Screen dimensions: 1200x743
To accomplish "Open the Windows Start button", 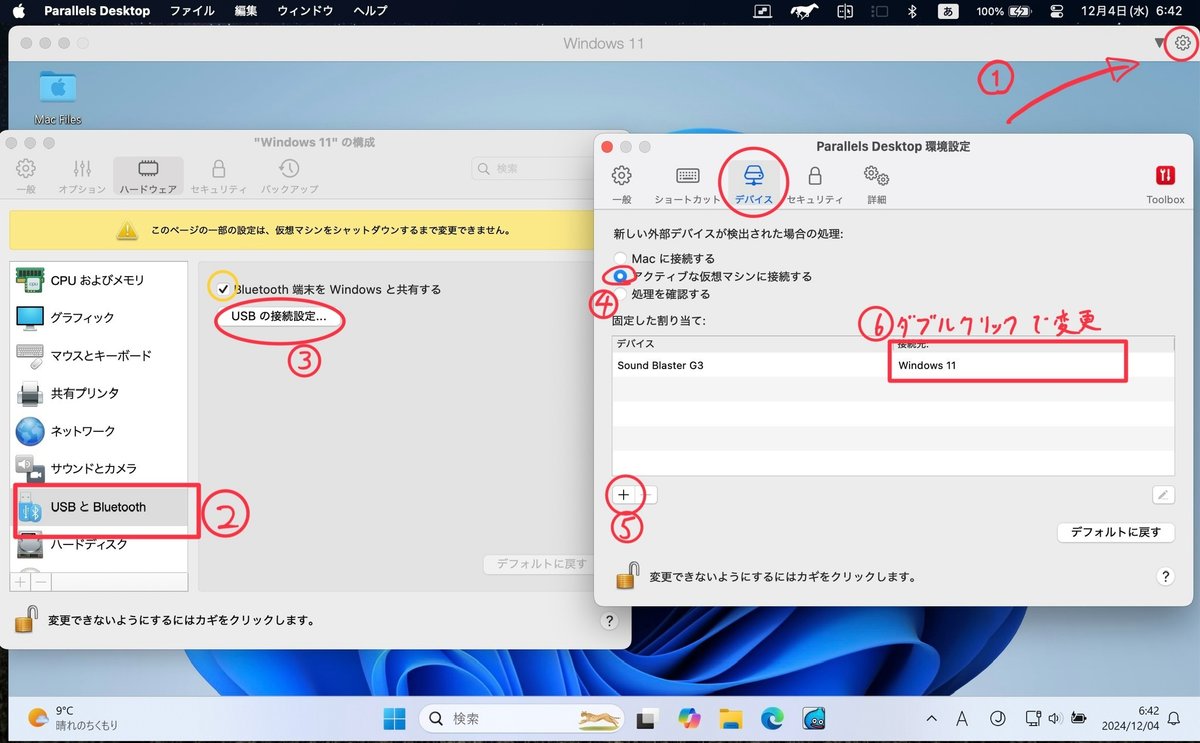I will point(394,717).
